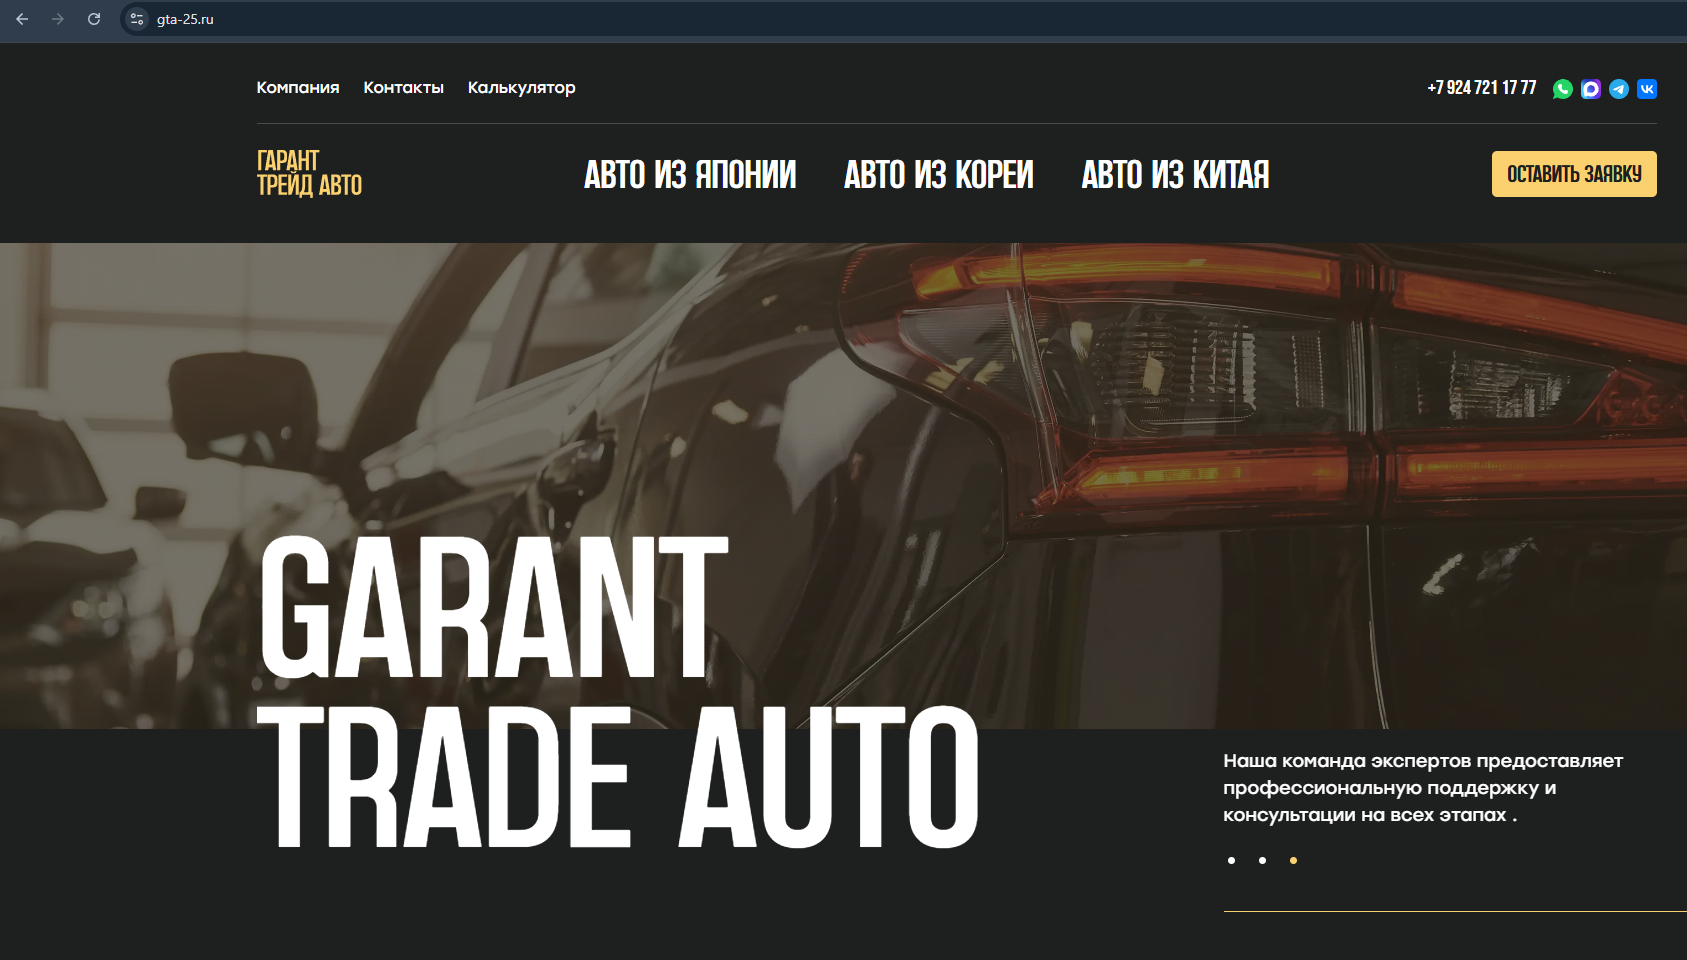Screen dimensions: 1687x960
Task: Click the Garant Trade Auto hero headline
Action: coord(618,692)
